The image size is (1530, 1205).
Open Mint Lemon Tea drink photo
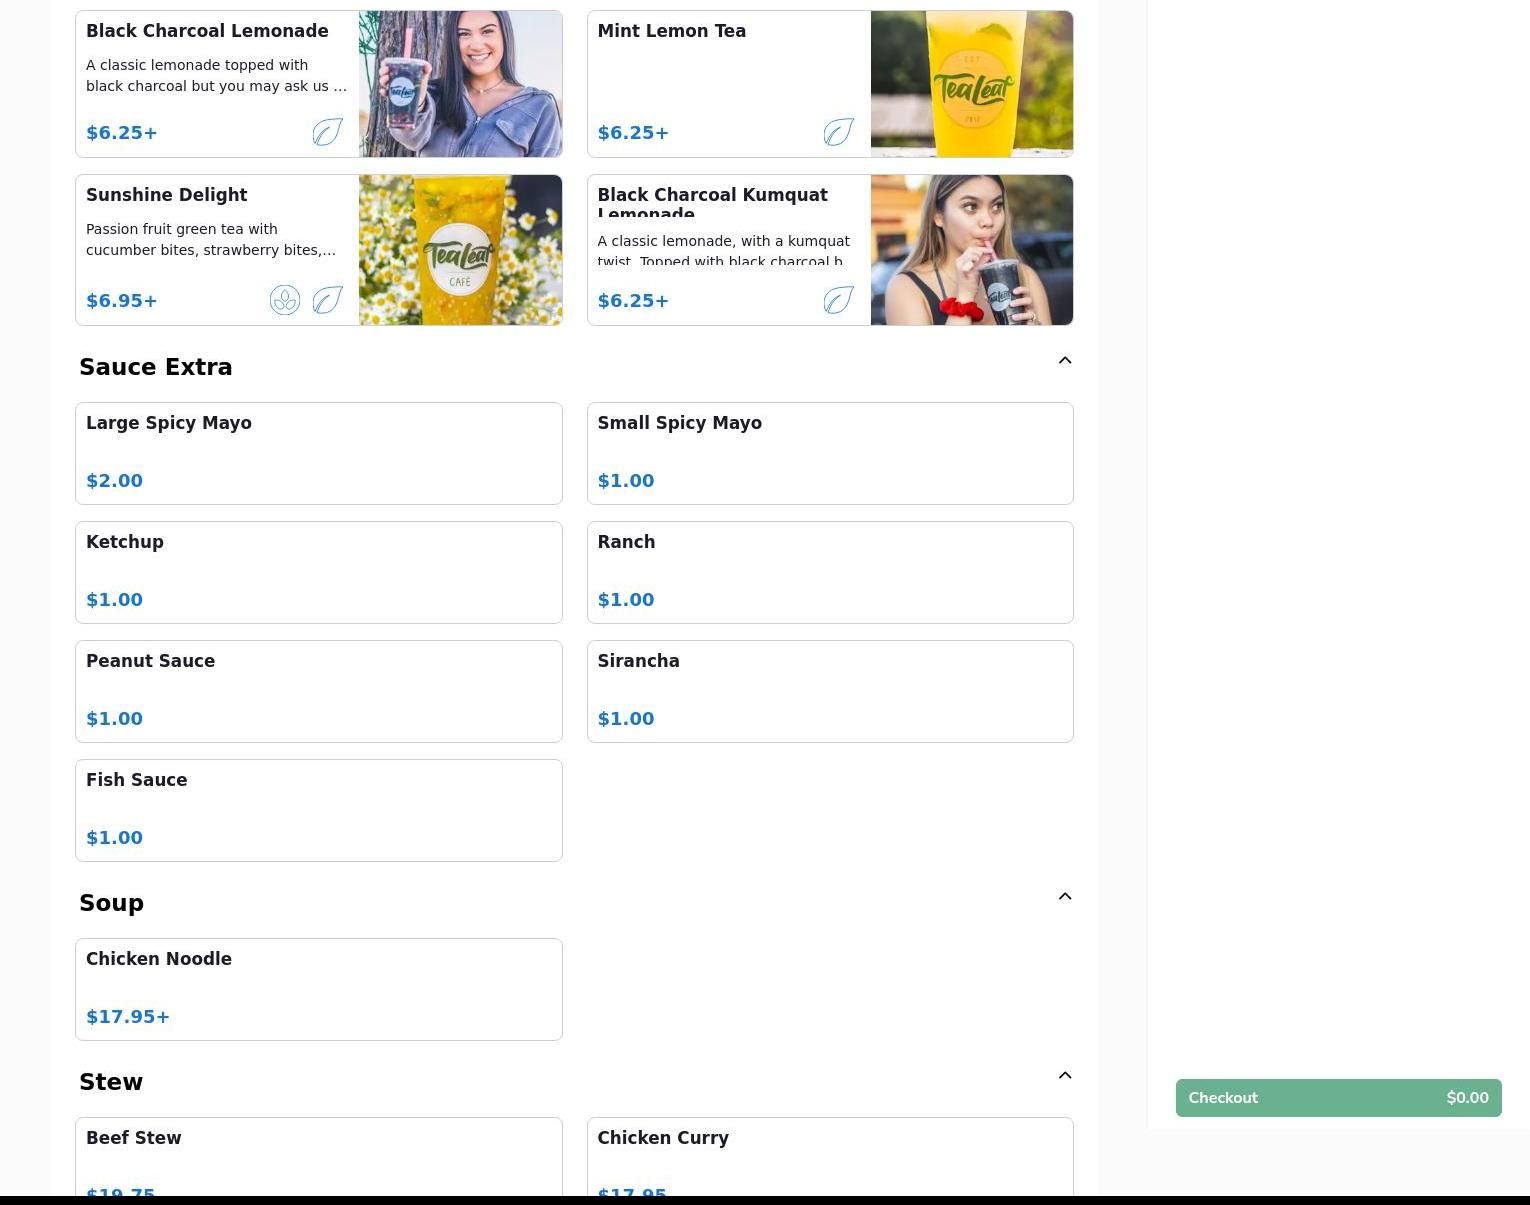pyautogui.click(x=971, y=84)
